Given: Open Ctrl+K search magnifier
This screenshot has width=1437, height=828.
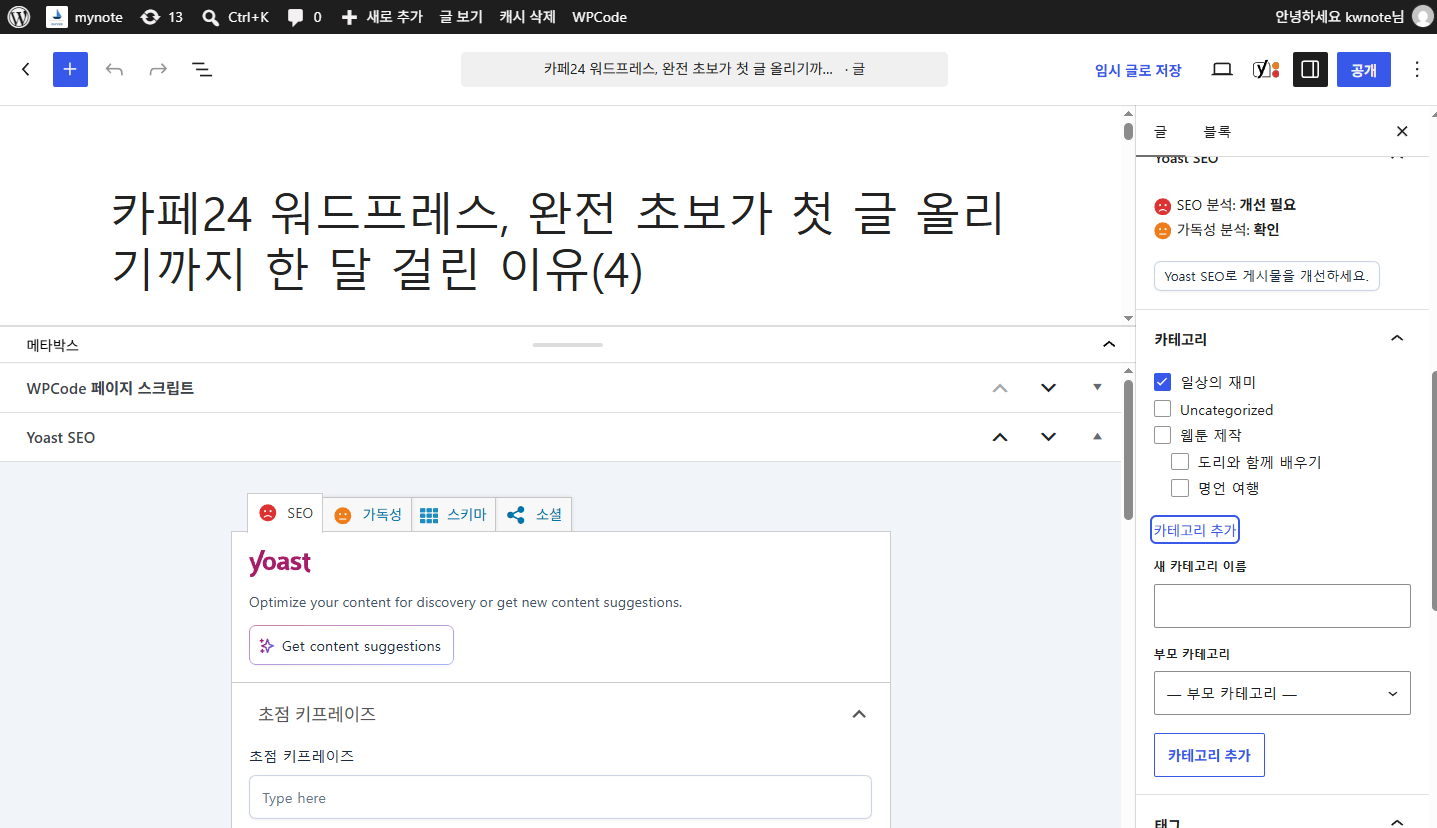Looking at the screenshot, I should tap(211, 17).
